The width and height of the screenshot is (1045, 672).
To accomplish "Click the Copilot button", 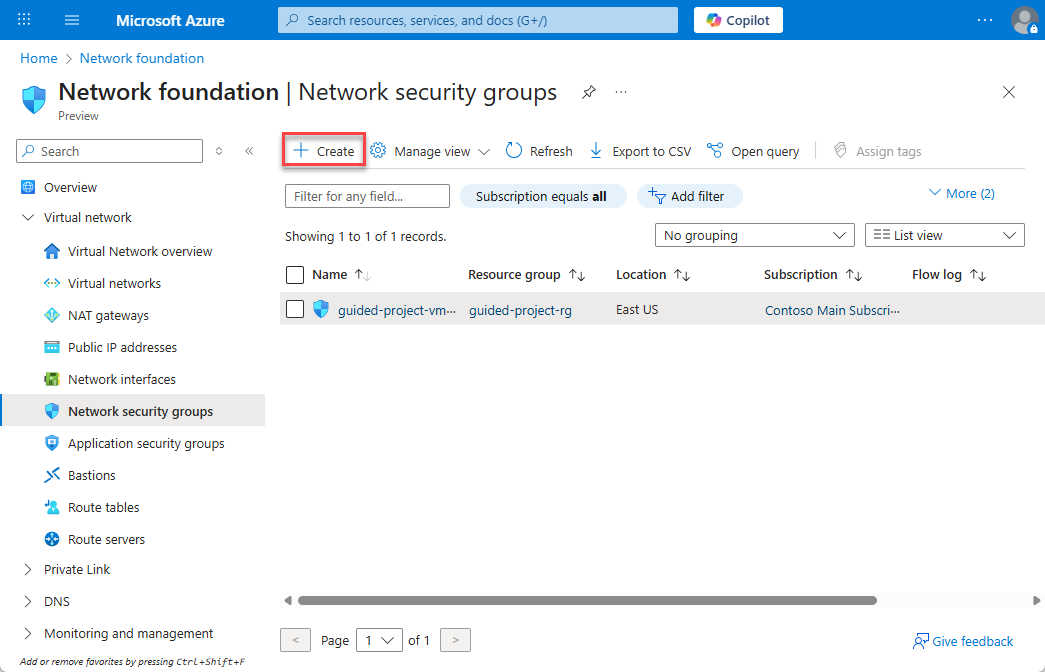I will point(738,20).
